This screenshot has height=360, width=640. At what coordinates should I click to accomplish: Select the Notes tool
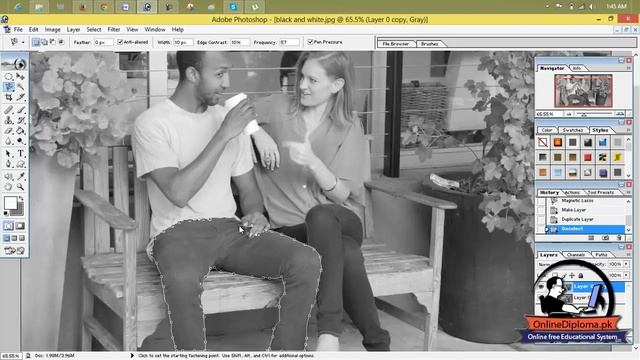[x=9, y=176]
